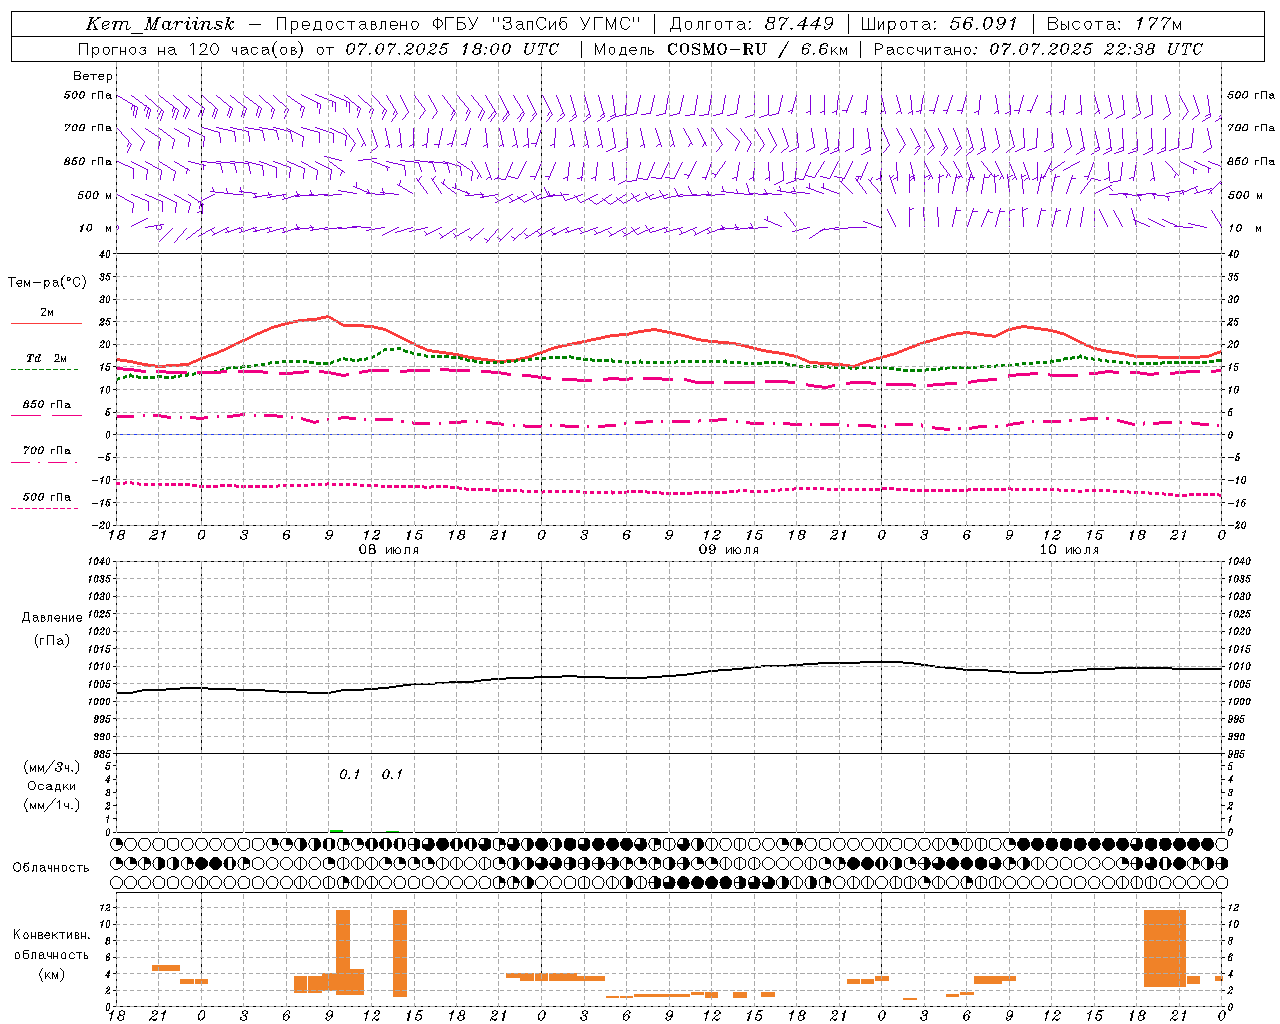Select the latitude value 56.091
This screenshot has width=1280, height=1024.
pos(983,24)
